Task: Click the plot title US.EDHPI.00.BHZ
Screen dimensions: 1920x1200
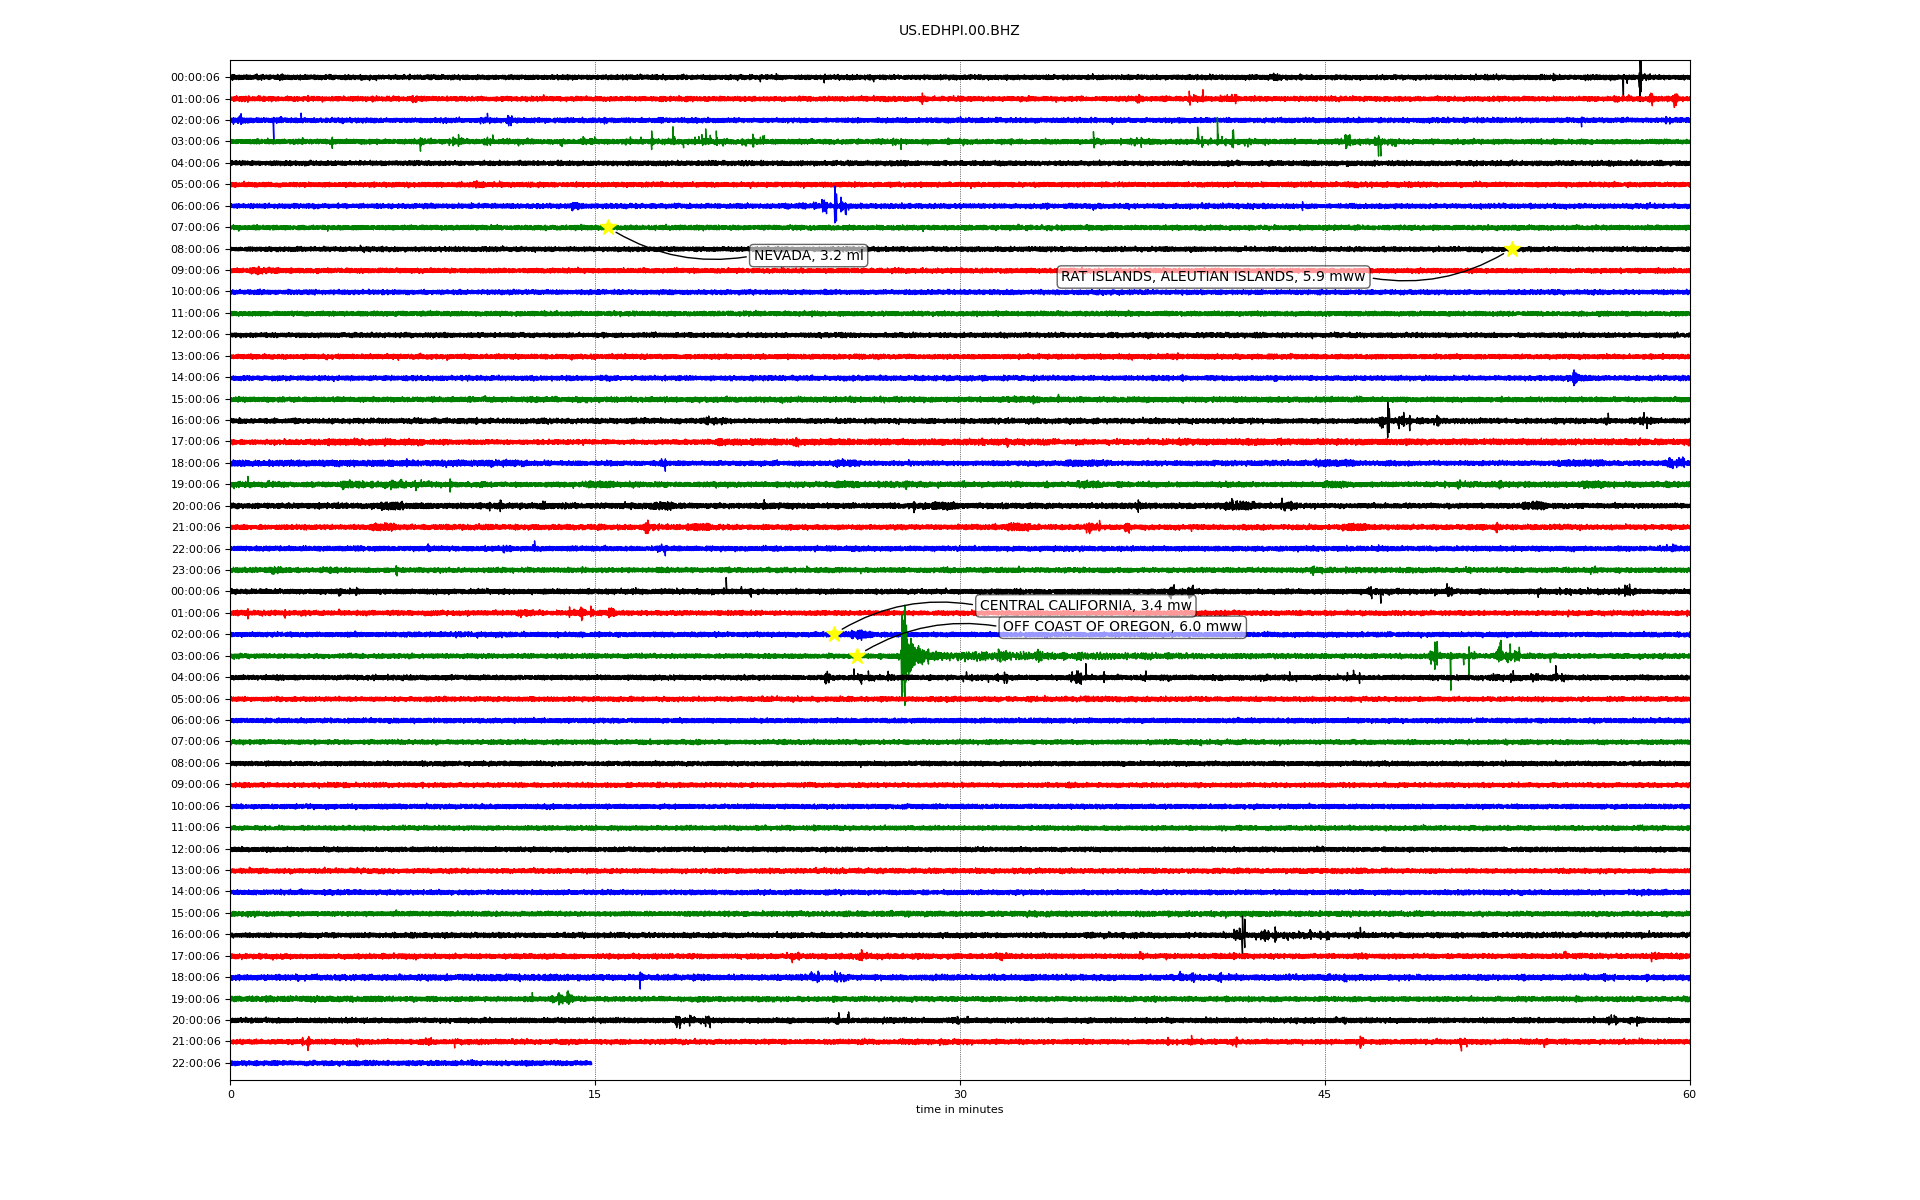Action: point(959,31)
